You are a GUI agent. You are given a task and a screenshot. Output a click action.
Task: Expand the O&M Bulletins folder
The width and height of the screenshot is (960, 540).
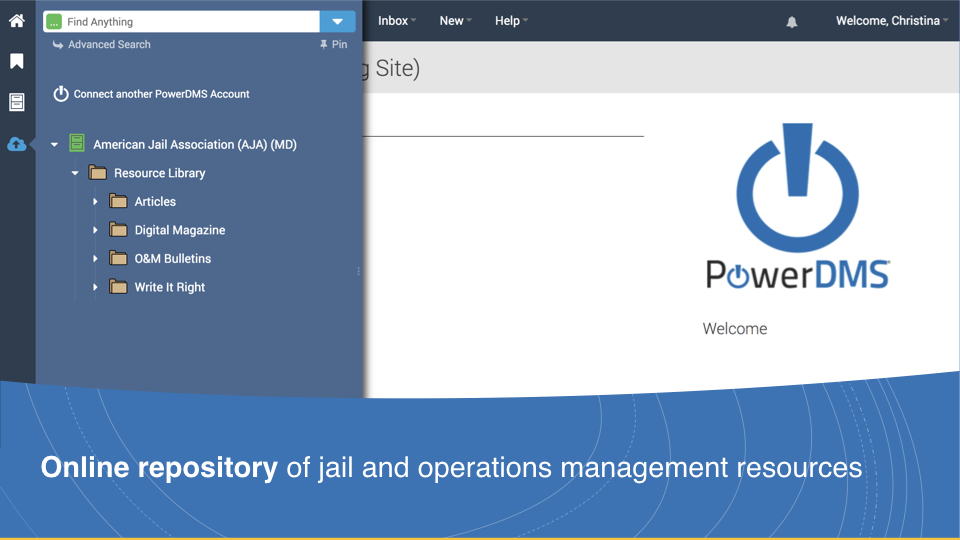coord(95,259)
